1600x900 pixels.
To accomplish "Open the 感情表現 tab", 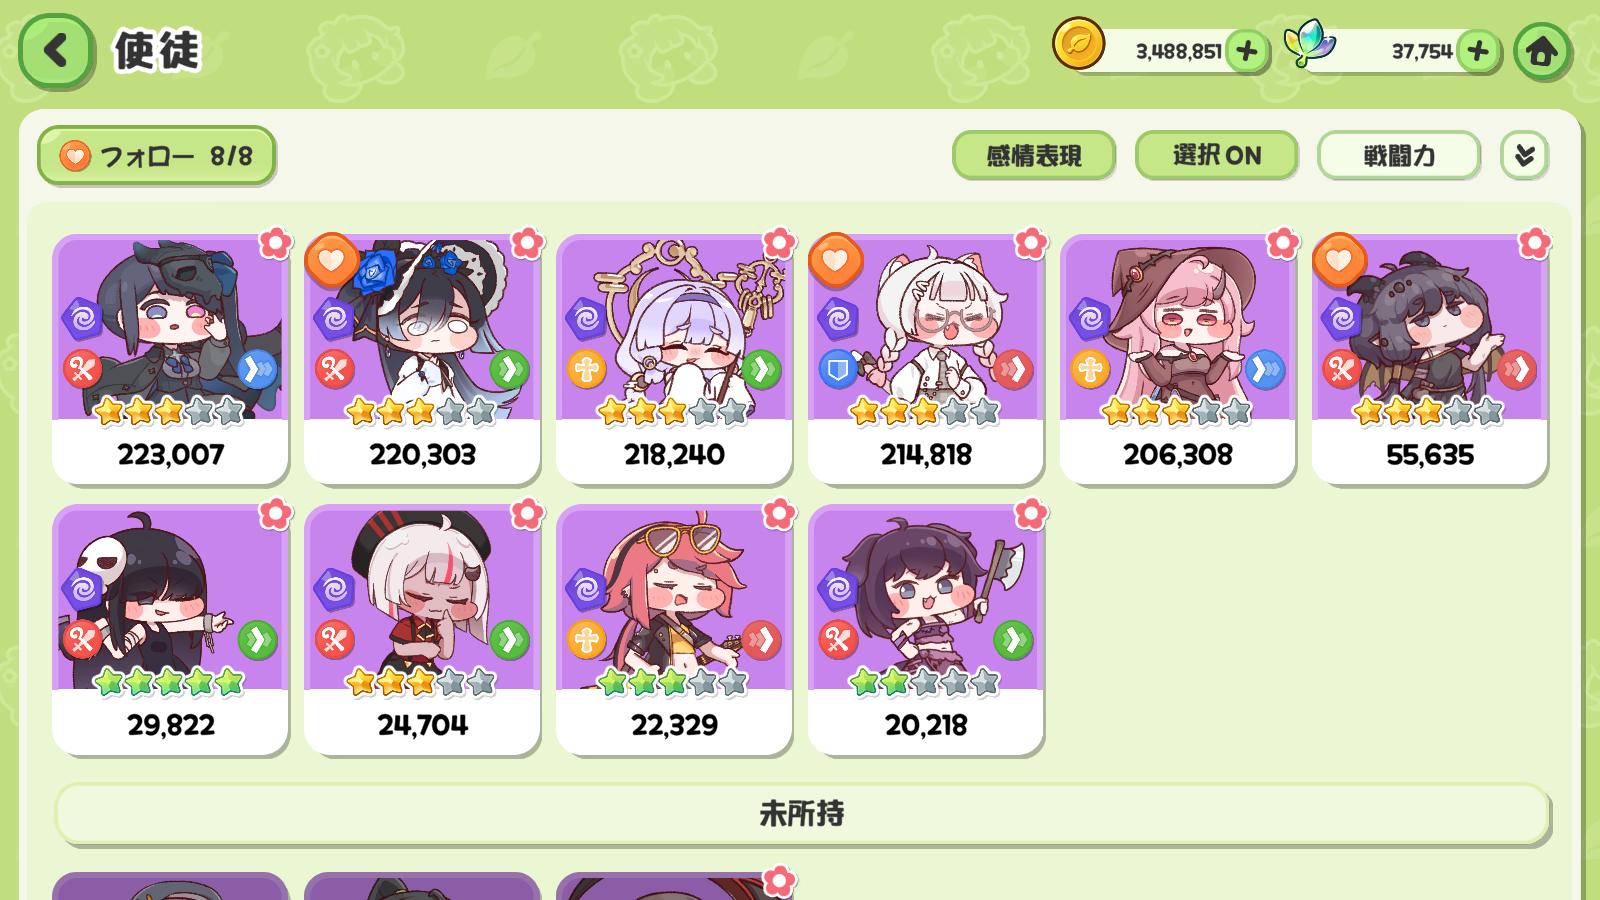I will coord(1033,155).
